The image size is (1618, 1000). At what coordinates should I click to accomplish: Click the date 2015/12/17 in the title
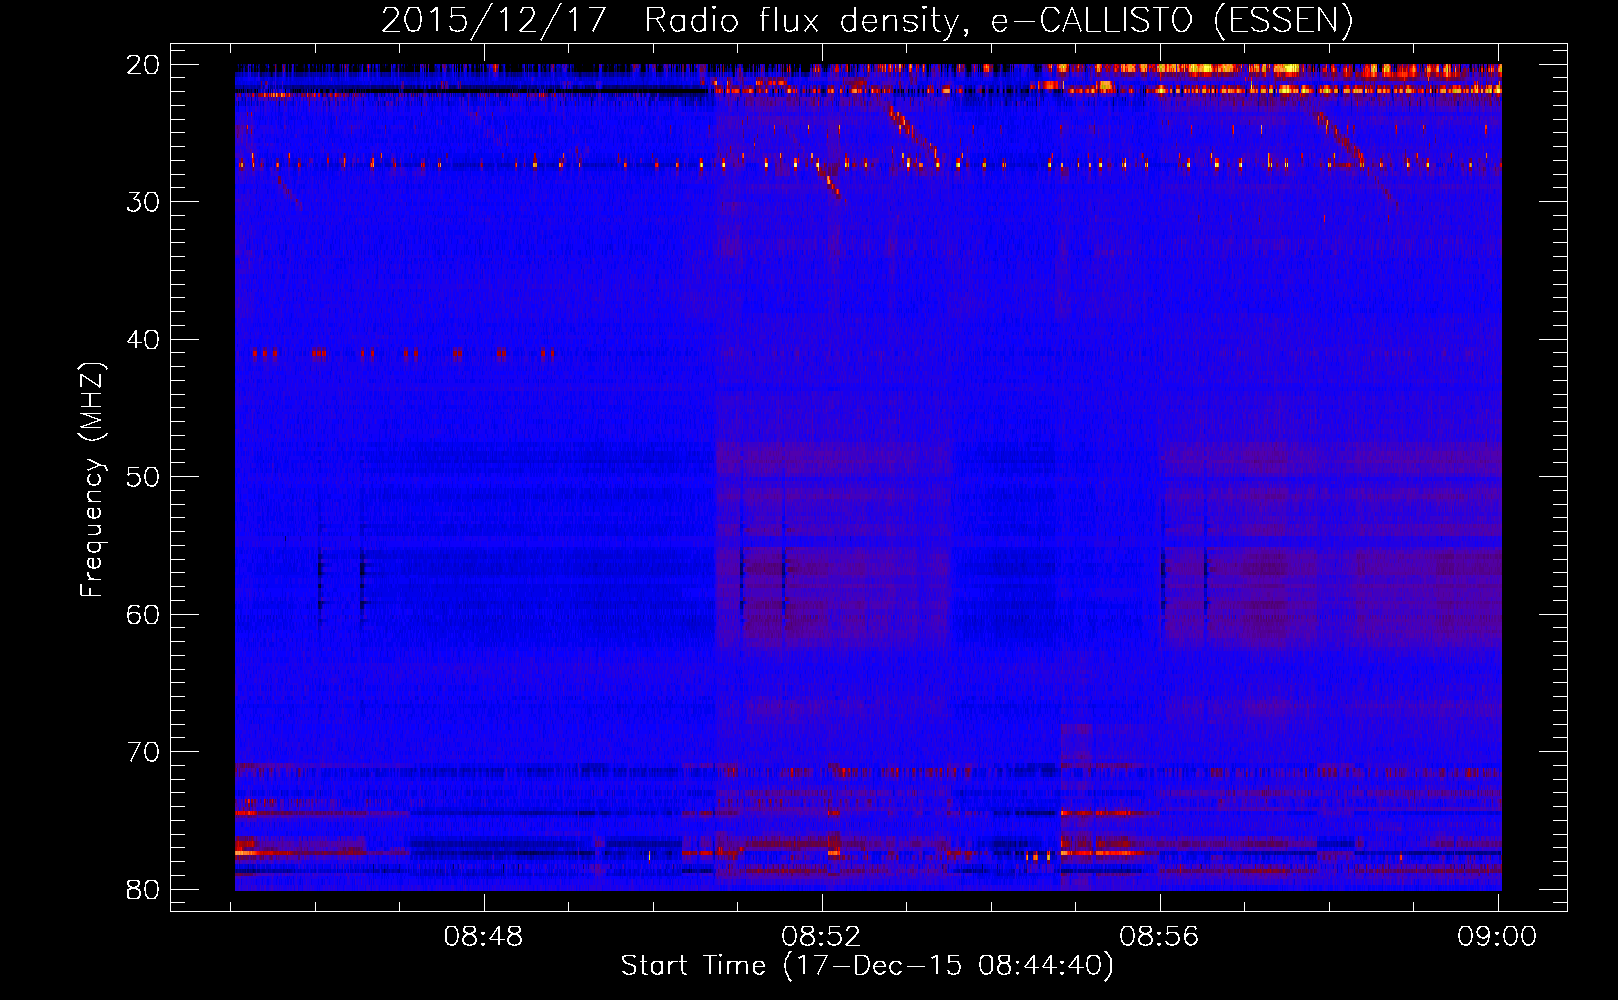click(494, 20)
